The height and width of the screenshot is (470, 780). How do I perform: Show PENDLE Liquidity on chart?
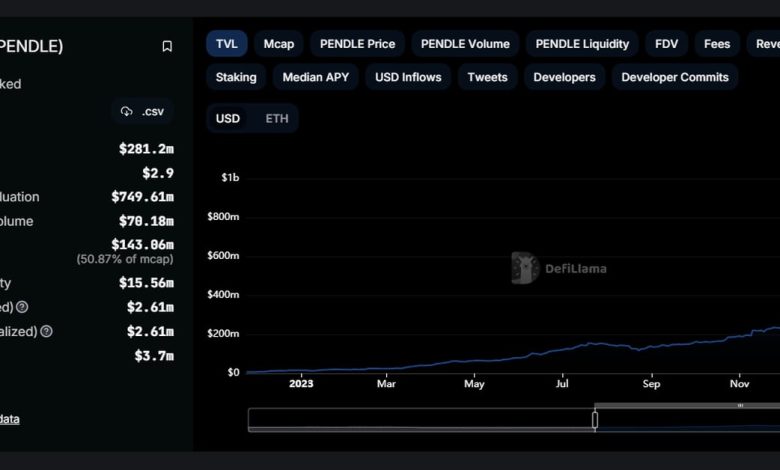coord(582,44)
